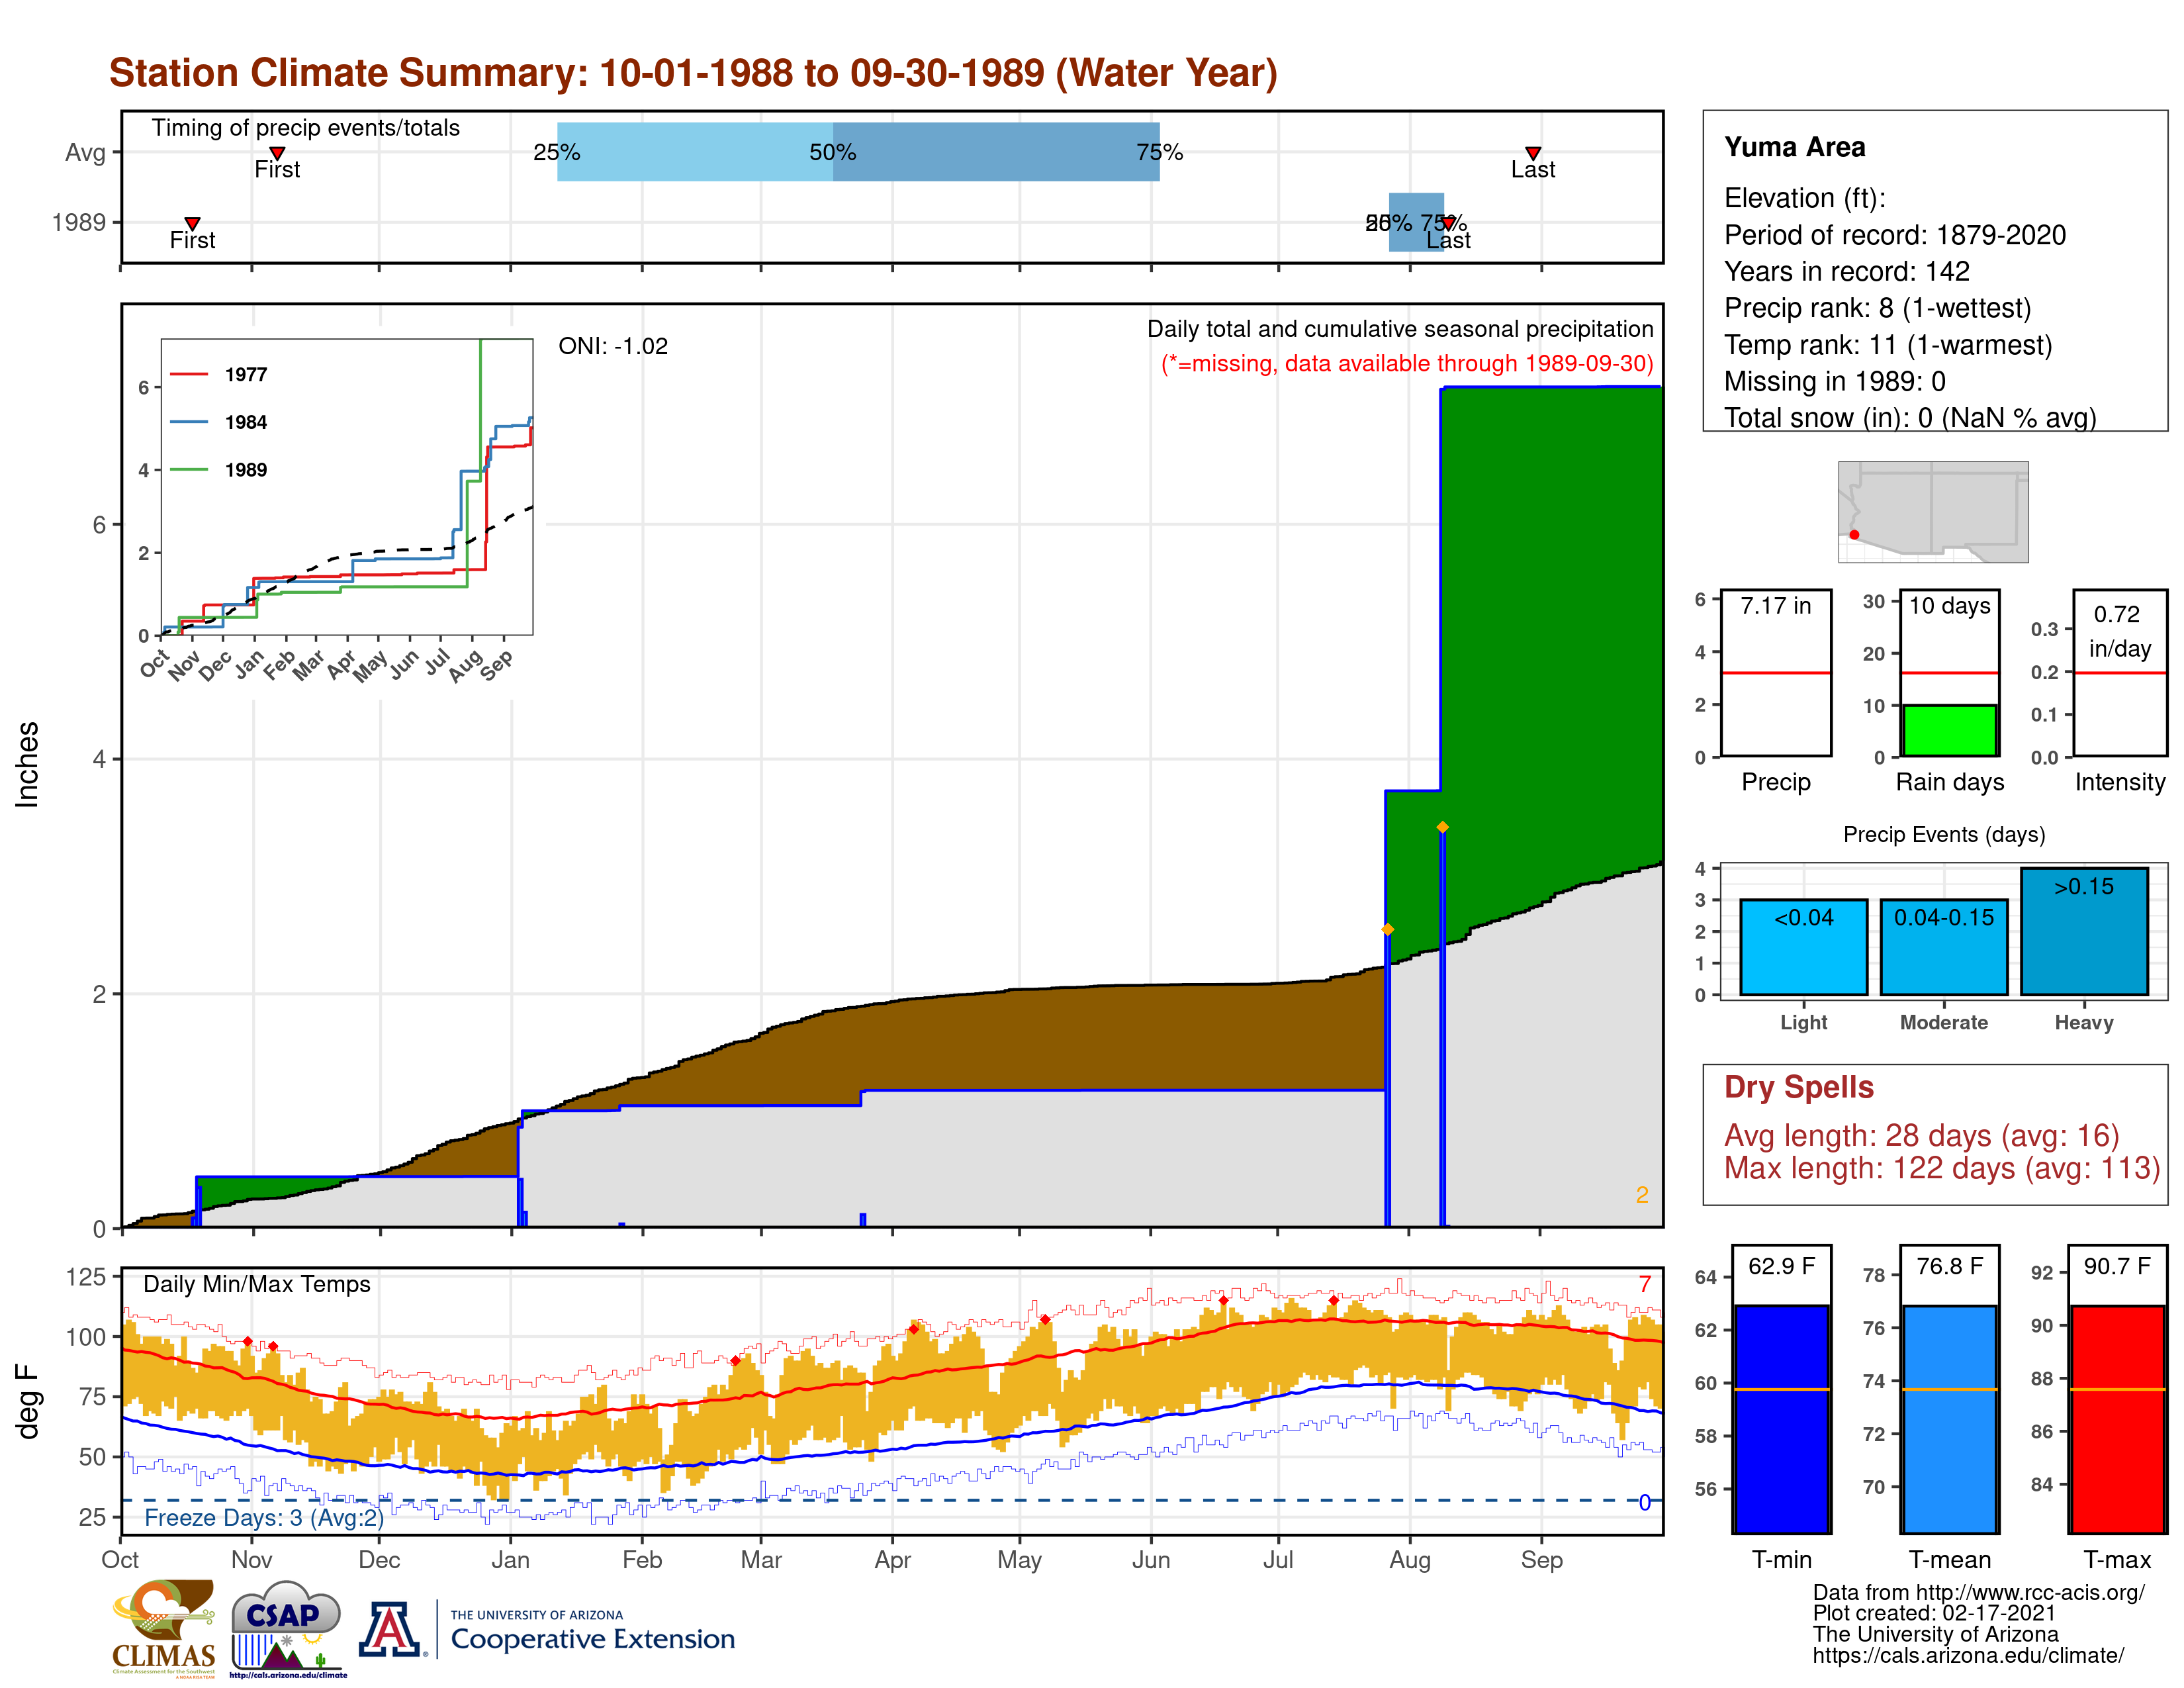Click the '62.9 F' T-min value
Screen dimensions: 2184x1688
1781,1266
